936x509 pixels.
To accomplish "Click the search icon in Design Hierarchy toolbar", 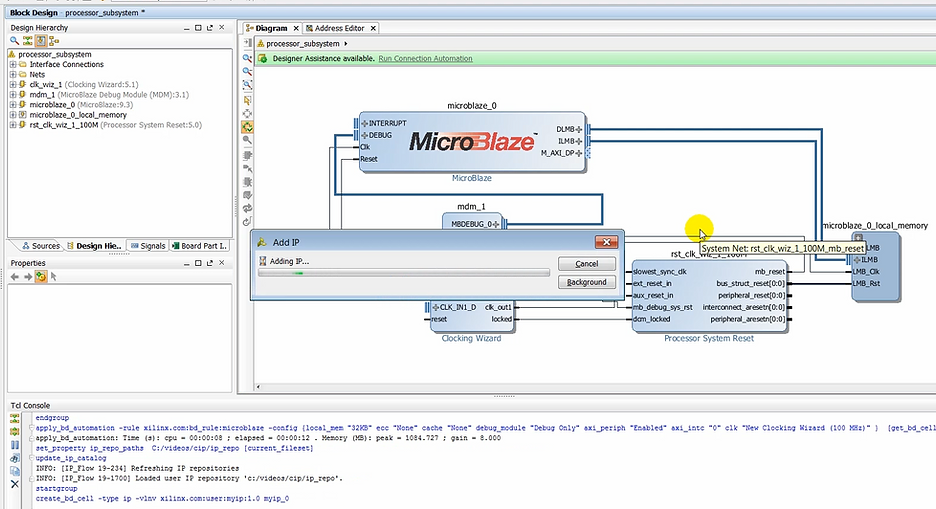I will click(14, 41).
